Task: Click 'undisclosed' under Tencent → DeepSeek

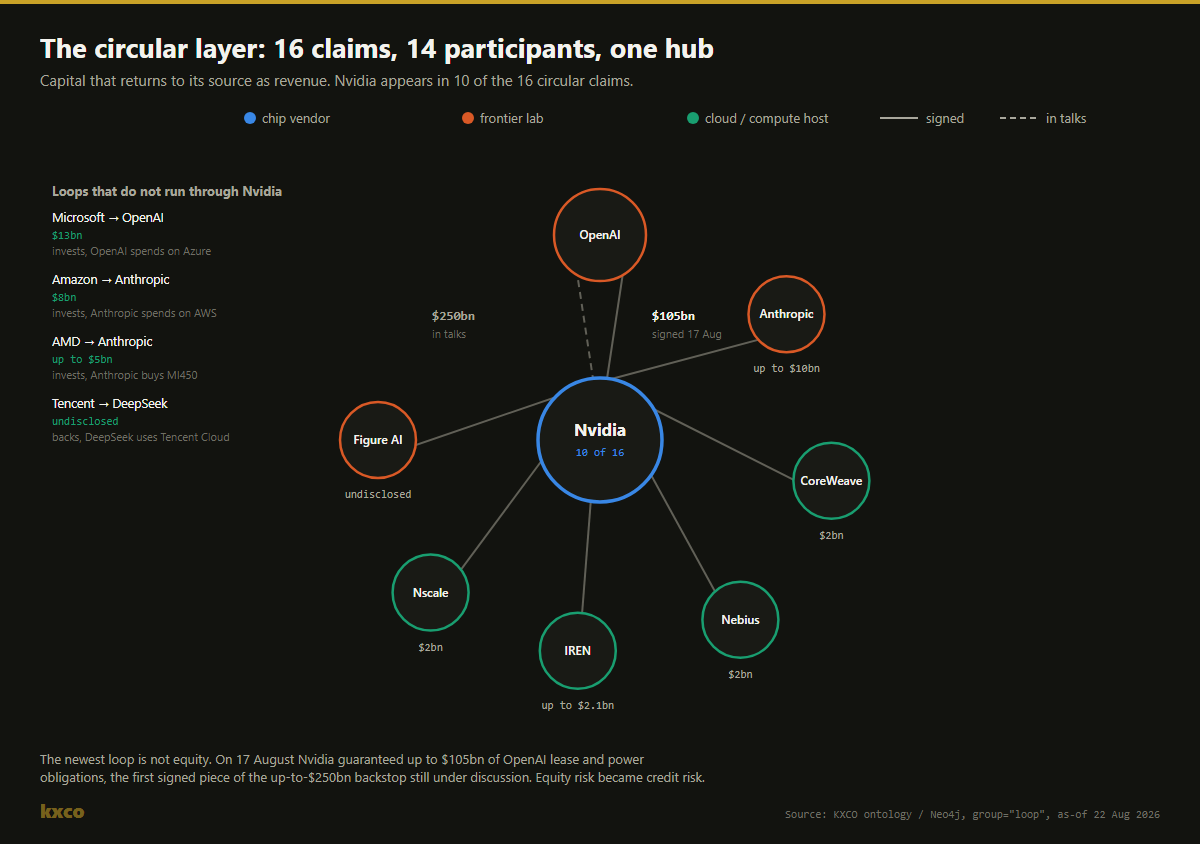Action: (85, 421)
